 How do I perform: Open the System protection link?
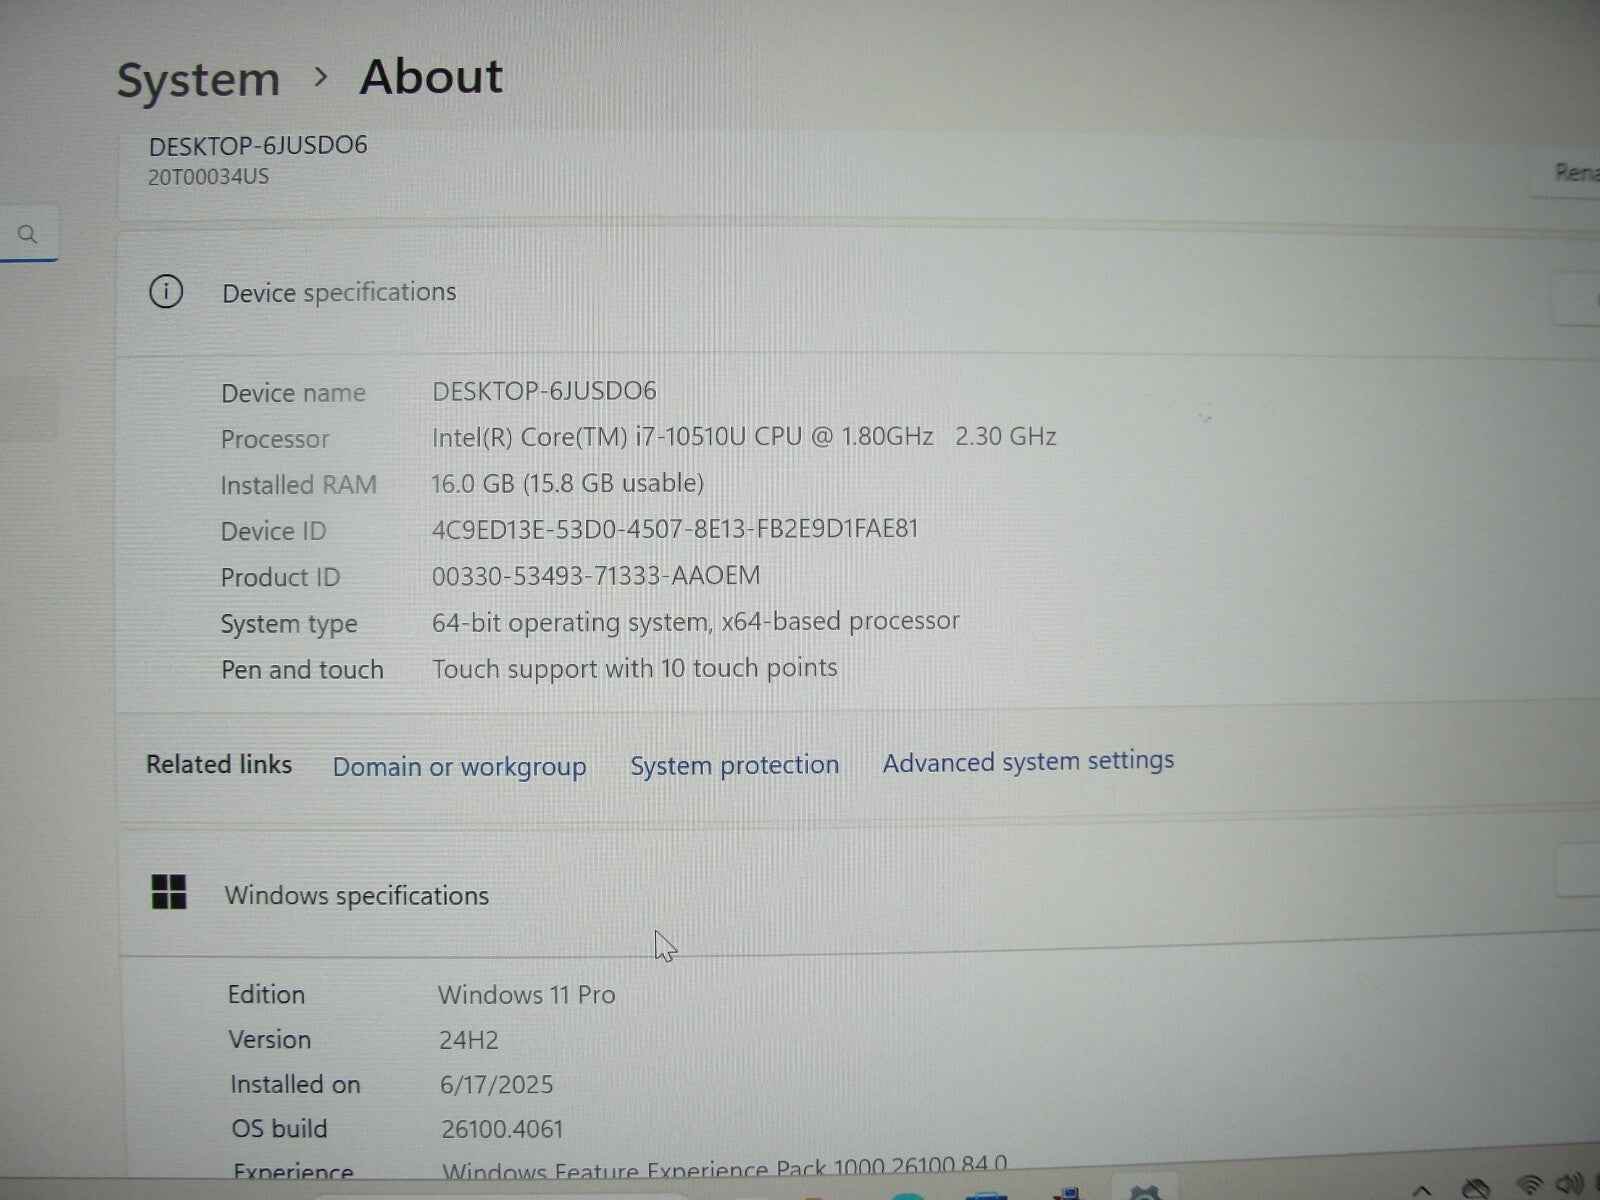tap(734, 765)
